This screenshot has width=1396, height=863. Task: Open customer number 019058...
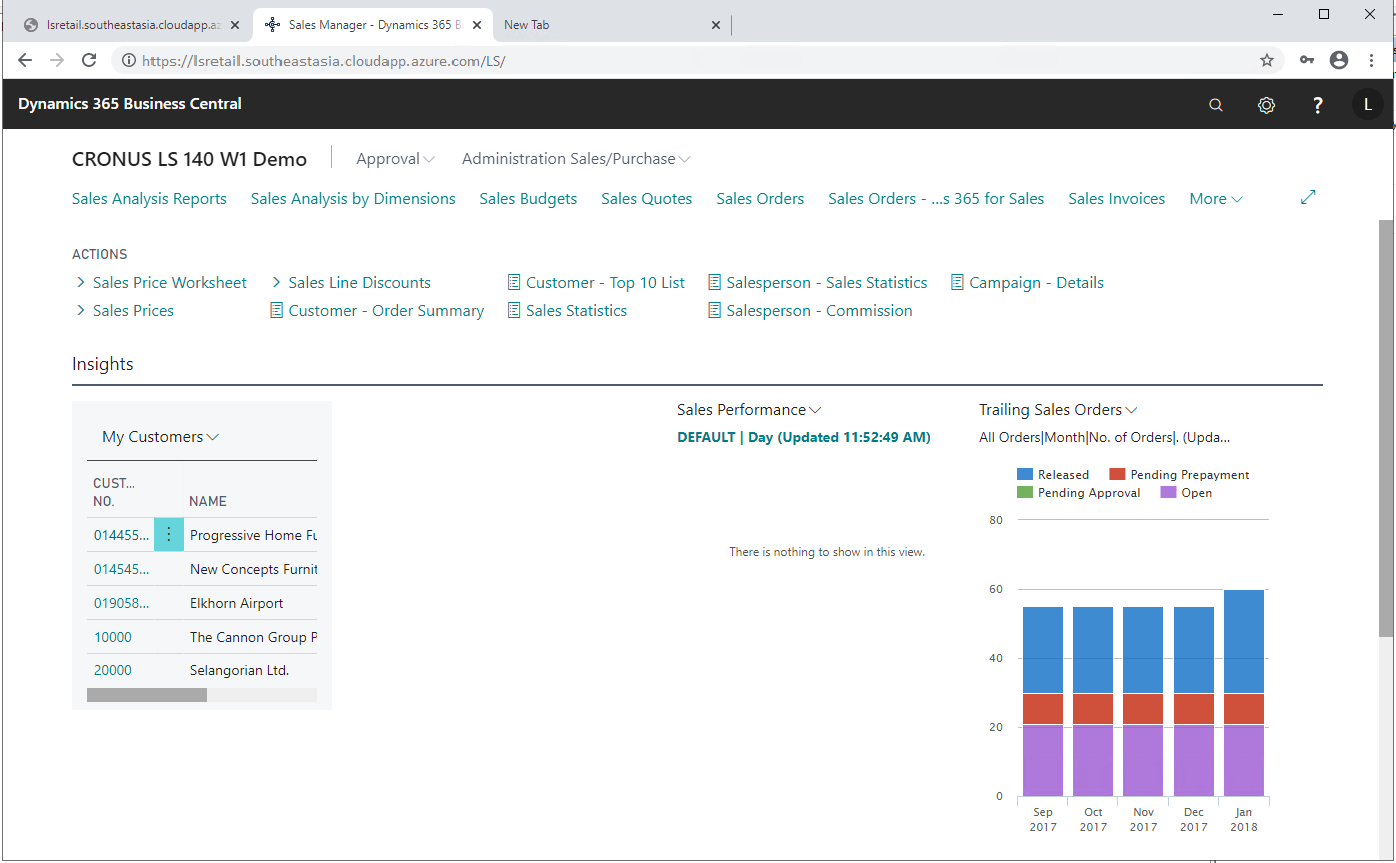pos(121,603)
